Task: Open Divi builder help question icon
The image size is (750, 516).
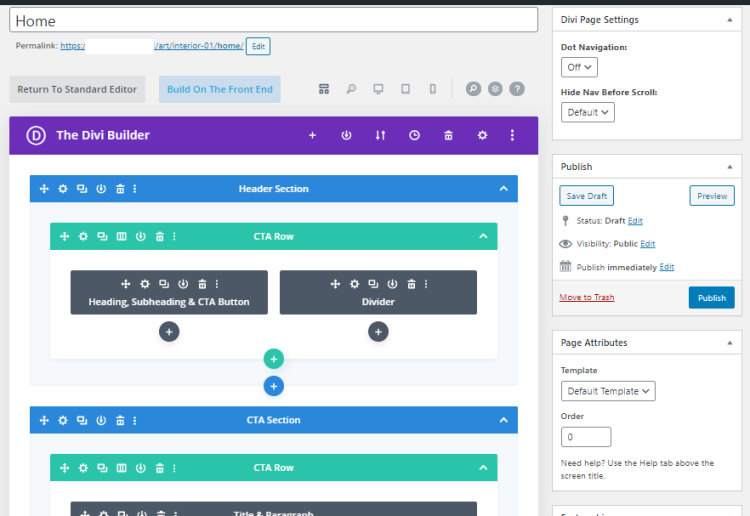Action: [517, 89]
